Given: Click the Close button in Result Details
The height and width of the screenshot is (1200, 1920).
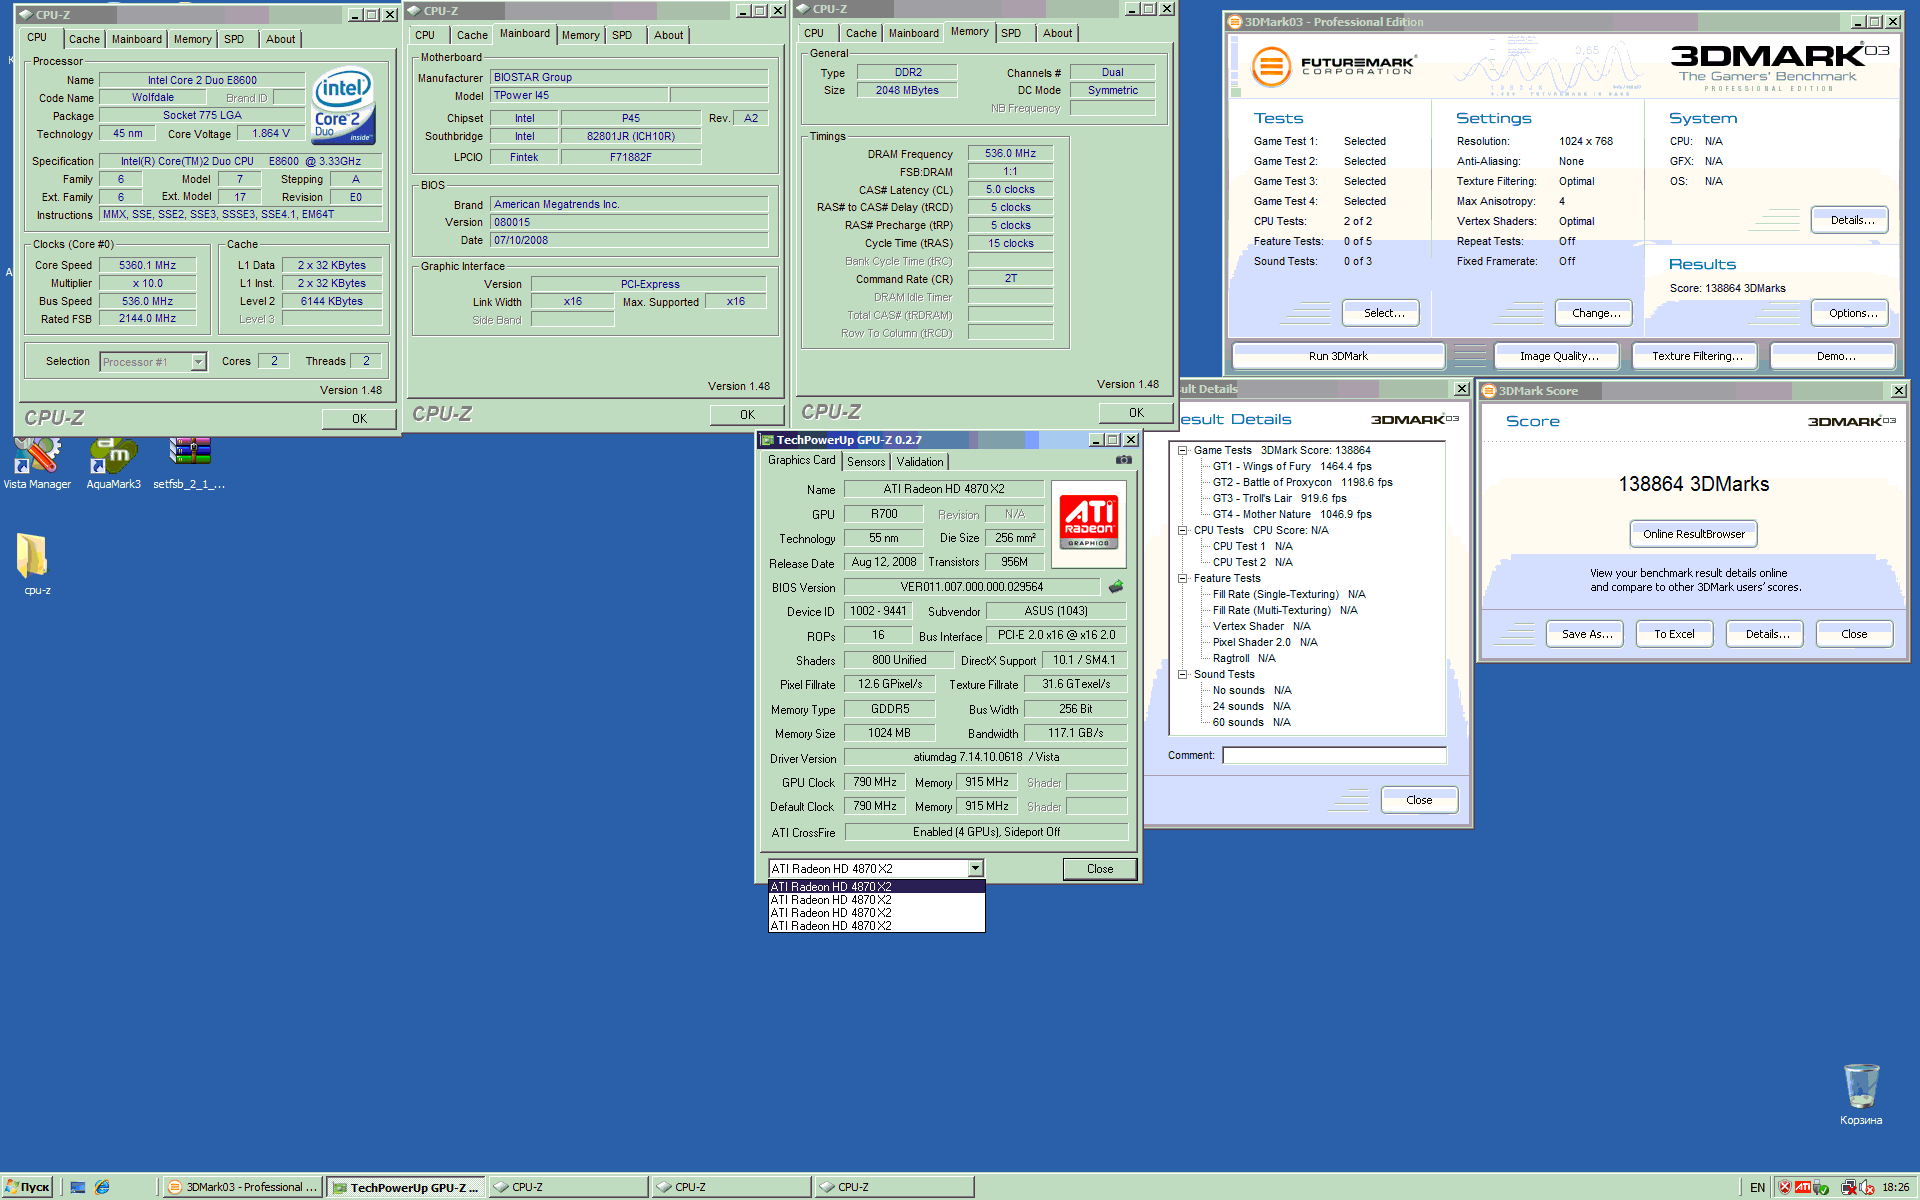Looking at the screenshot, I should pos(1418,800).
